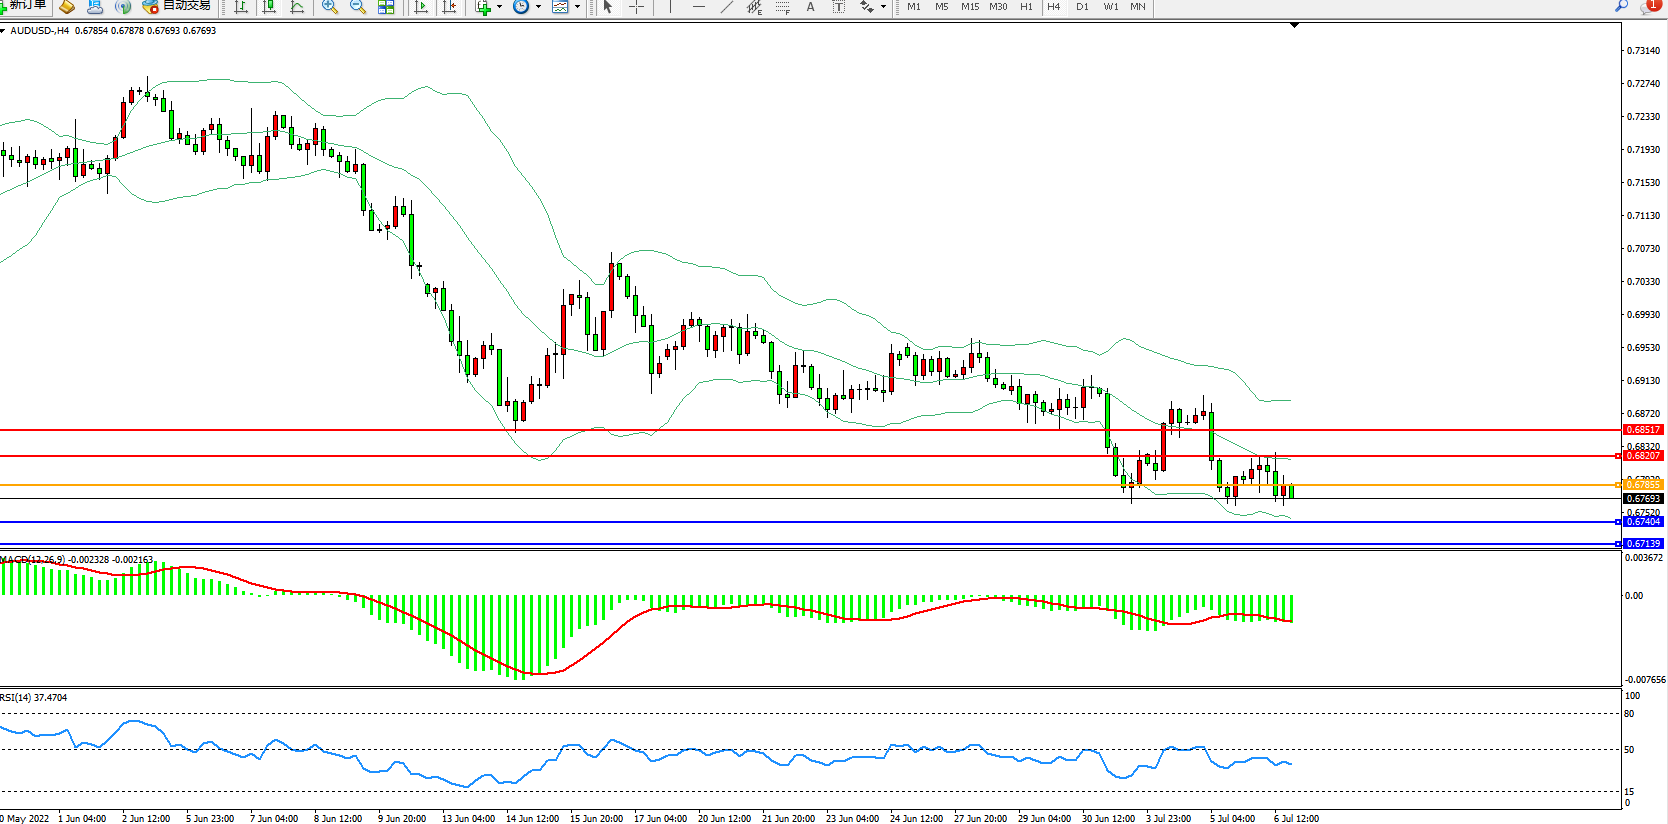The height and width of the screenshot is (824, 1668).
Task: Click the Zoom In magnifier icon
Action: 330,7
